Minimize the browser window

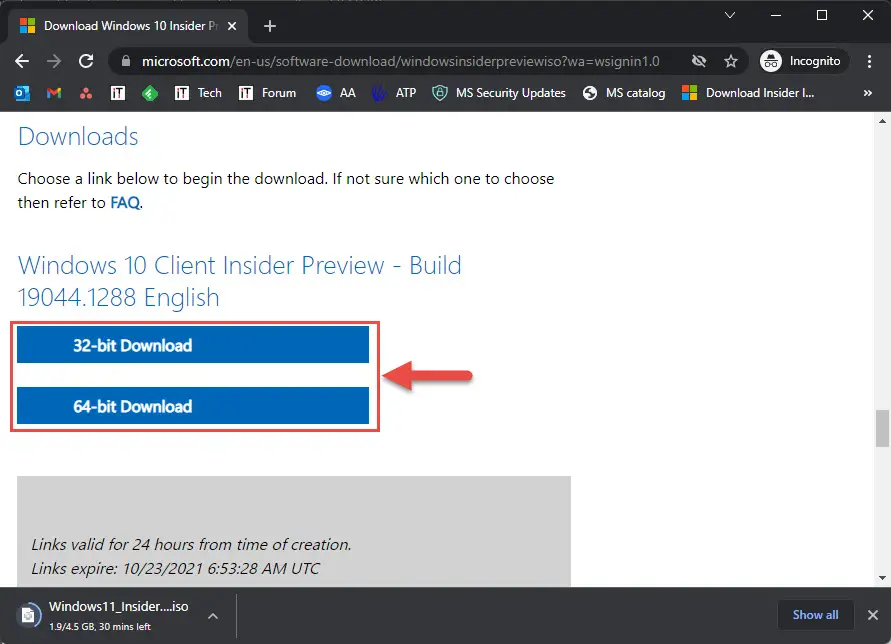point(776,15)
